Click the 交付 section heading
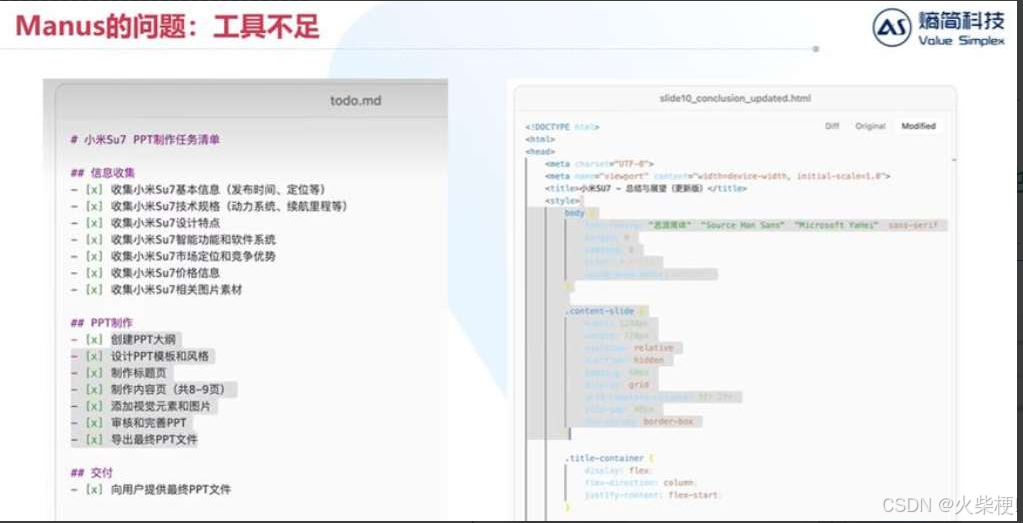Image resolution: width=1023 pixels, height=523 pixels. pos(91,473)
